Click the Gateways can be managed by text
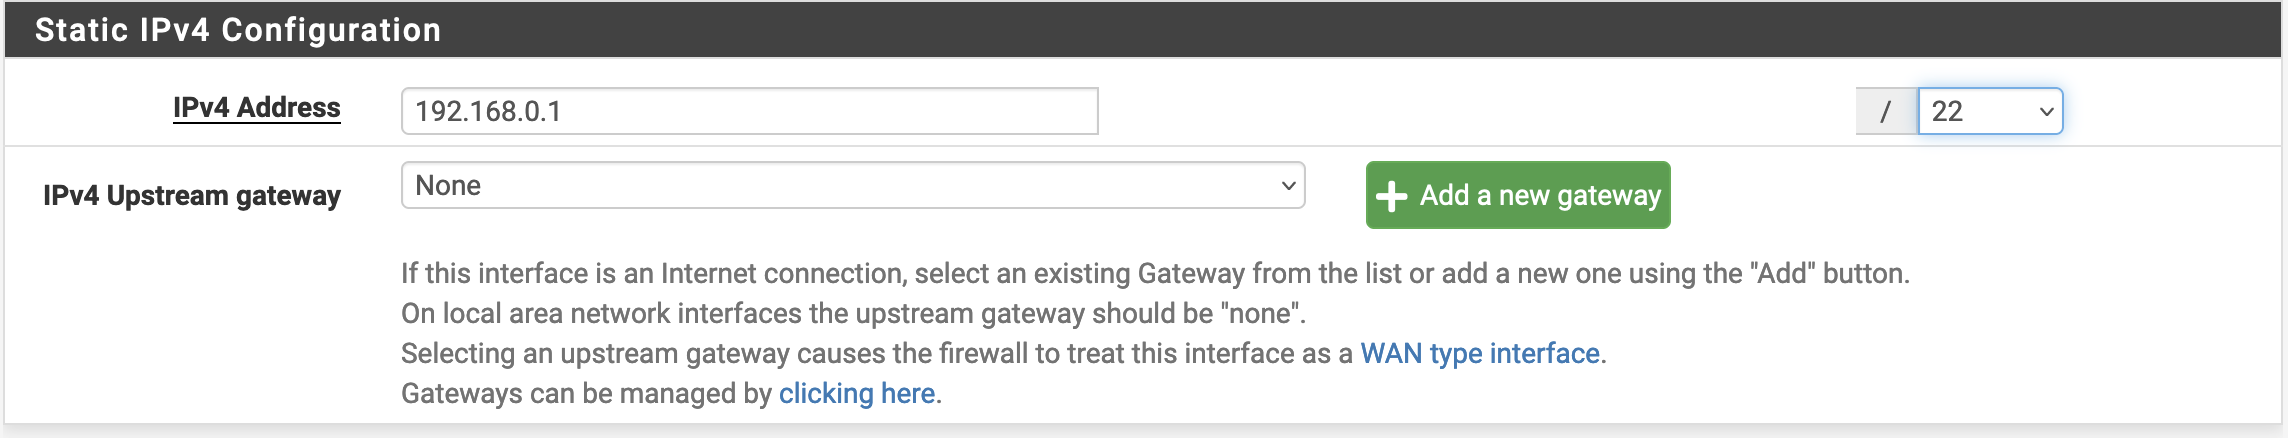This screenshot has width=2288, height=438. point(587,393)
